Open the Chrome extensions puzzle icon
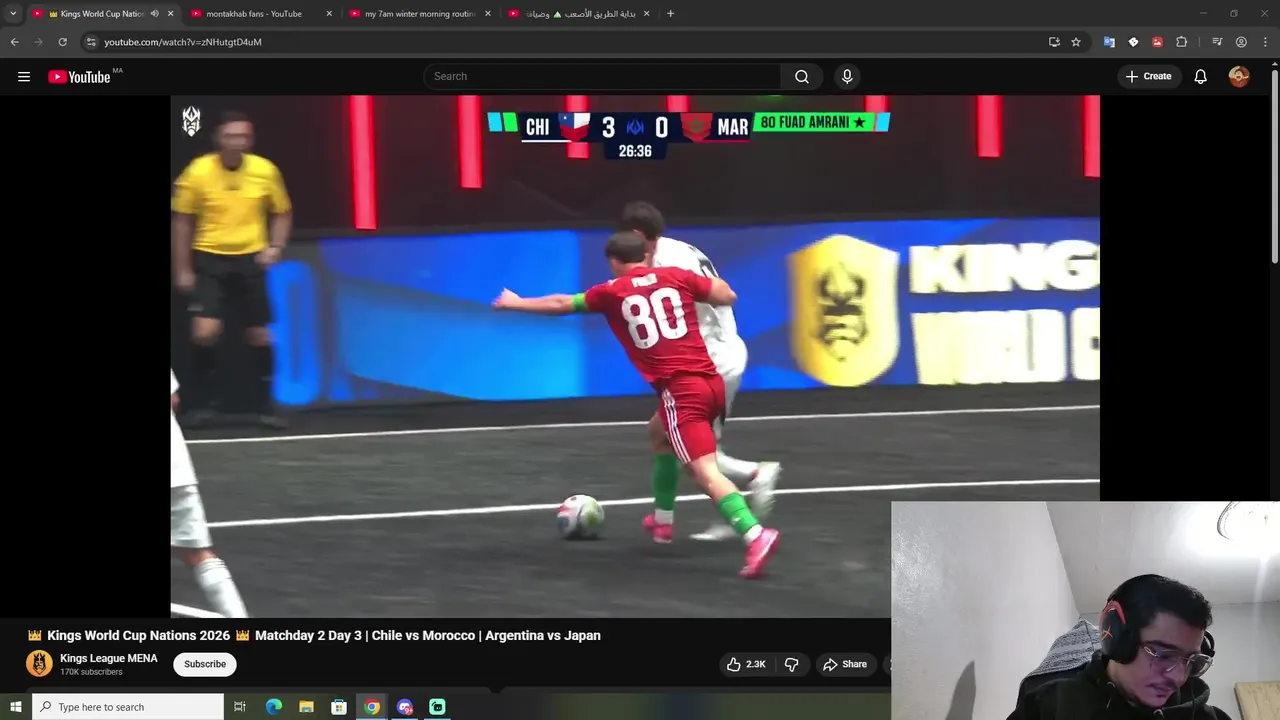The height and width of the screenshot is (720, 1280). click(x=1181, y=42)
